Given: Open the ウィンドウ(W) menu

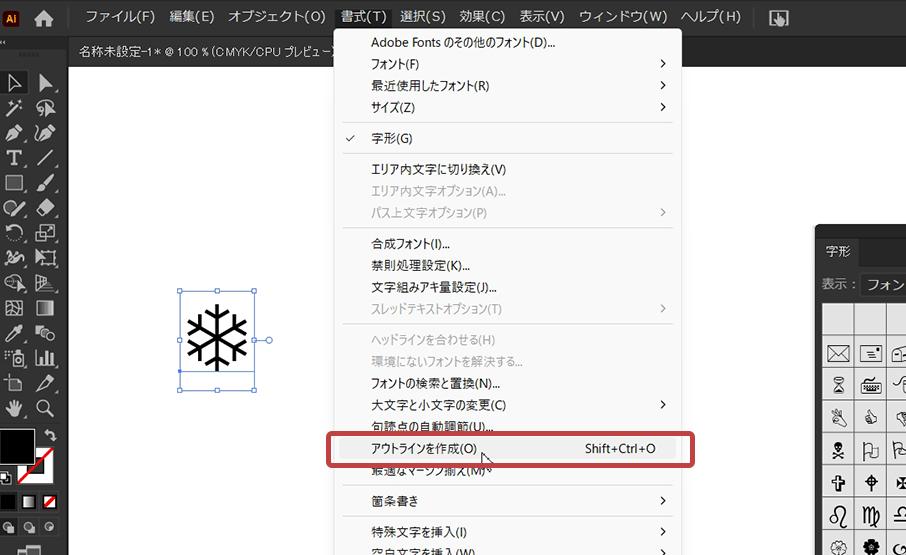Looking at the screenshot, I should point(623,17).
